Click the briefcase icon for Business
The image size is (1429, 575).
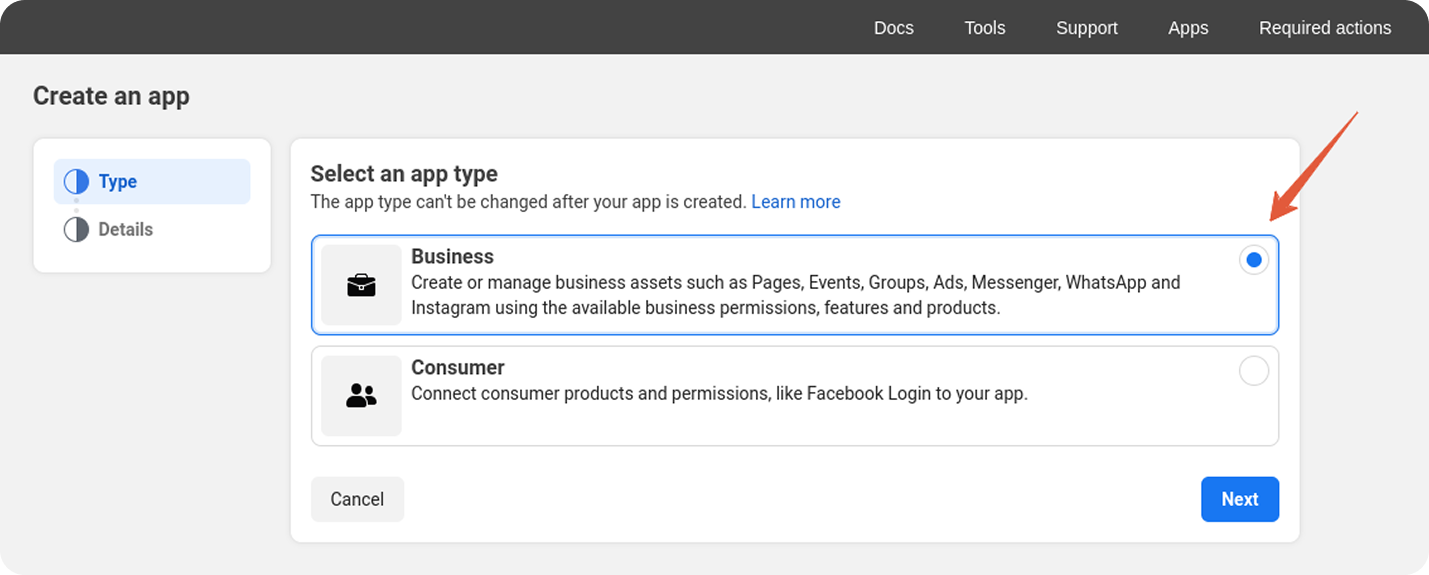pyautogui.click(x=361, y=285)
